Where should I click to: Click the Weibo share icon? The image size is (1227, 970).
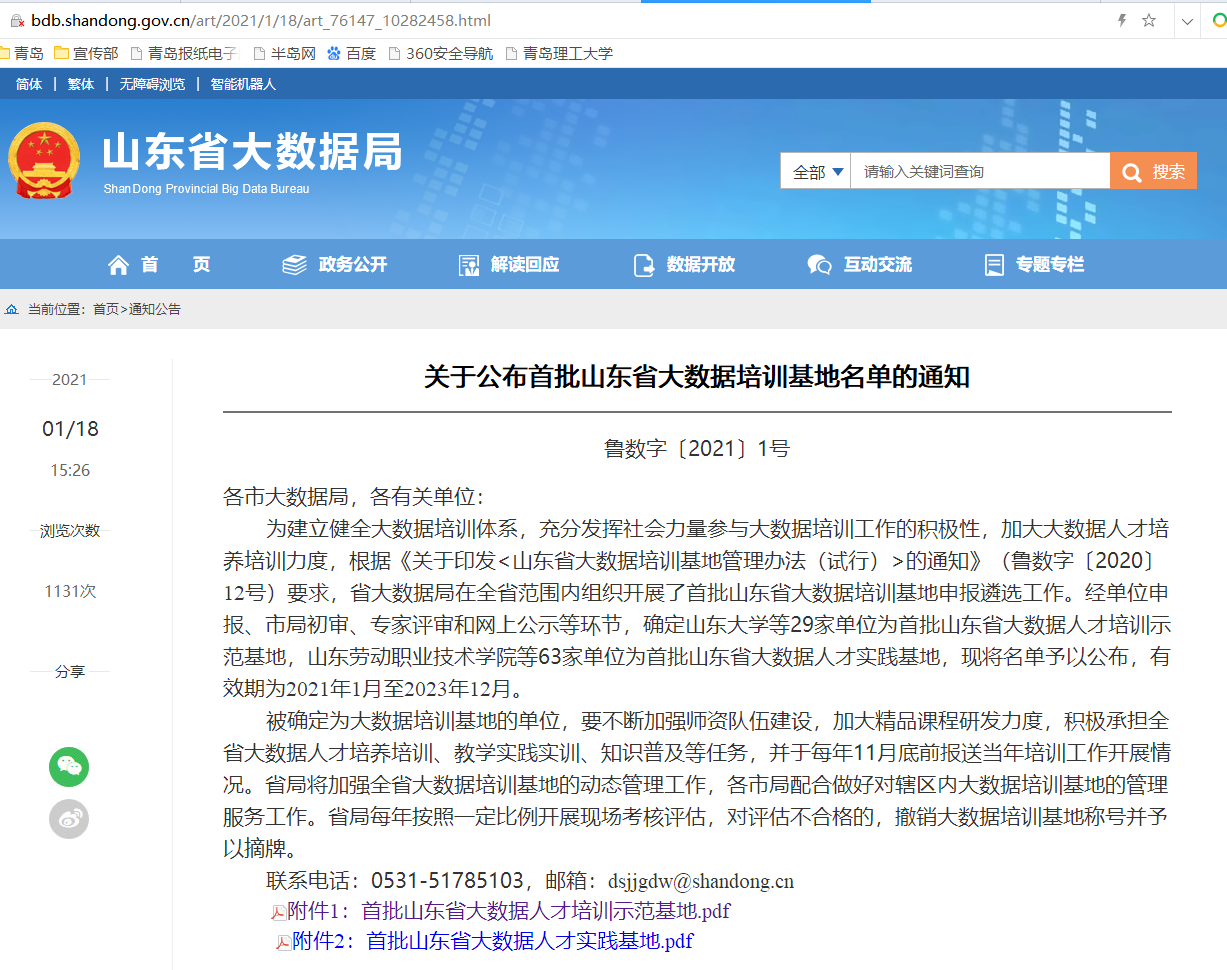[x=69, y=819]
